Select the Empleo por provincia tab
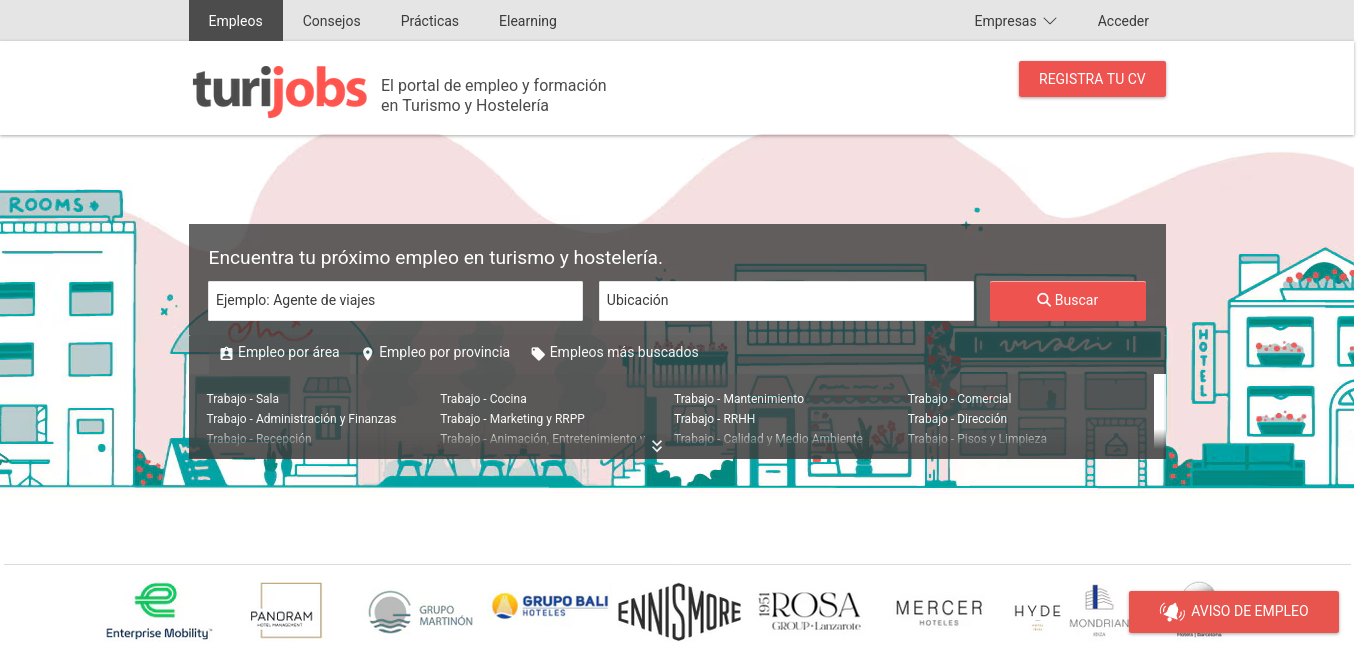1366x651 pixels. 435,353
